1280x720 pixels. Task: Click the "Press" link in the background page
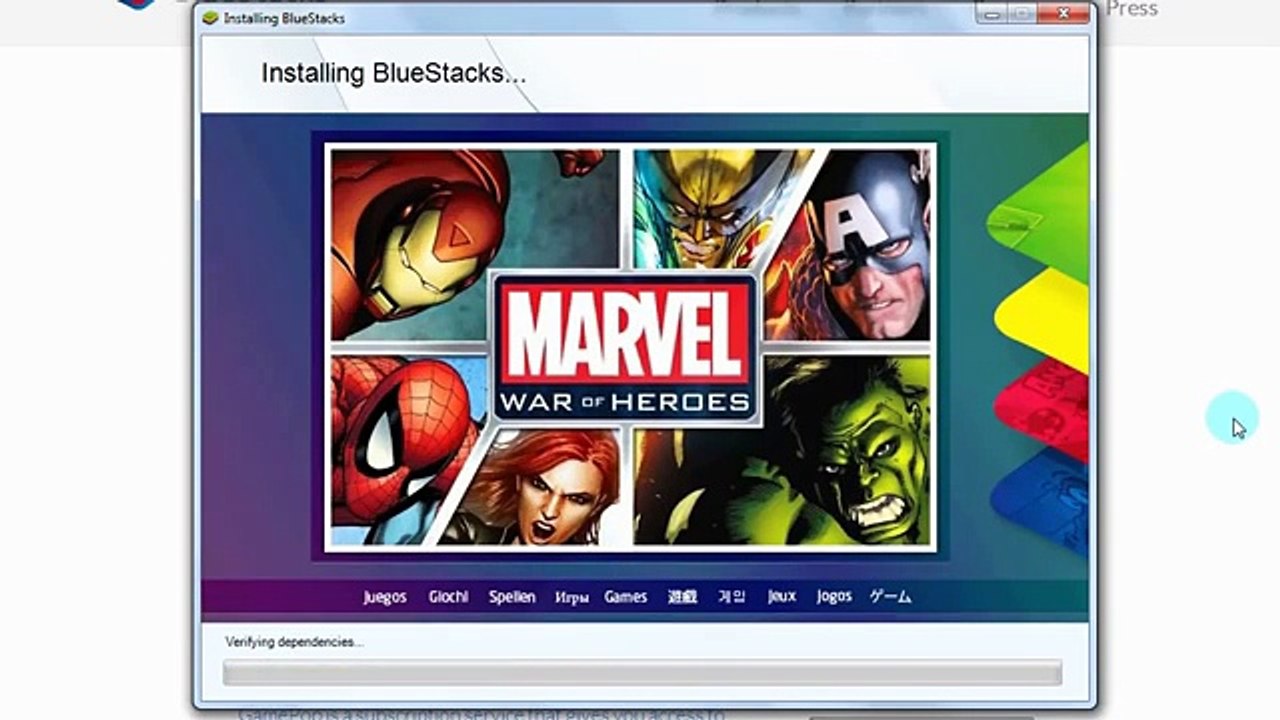click(x=1132, y=8)
